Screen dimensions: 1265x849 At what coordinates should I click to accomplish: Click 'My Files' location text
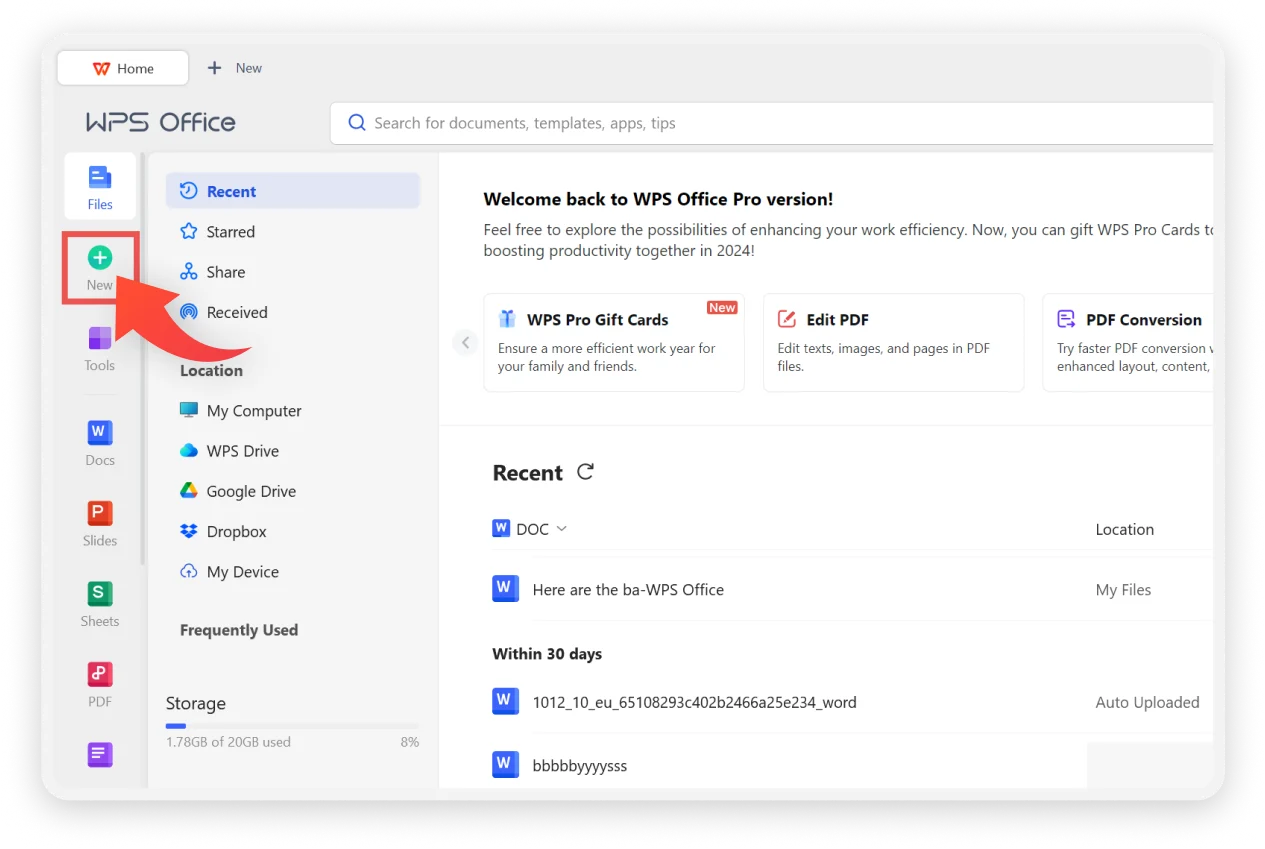[1123, 589]
